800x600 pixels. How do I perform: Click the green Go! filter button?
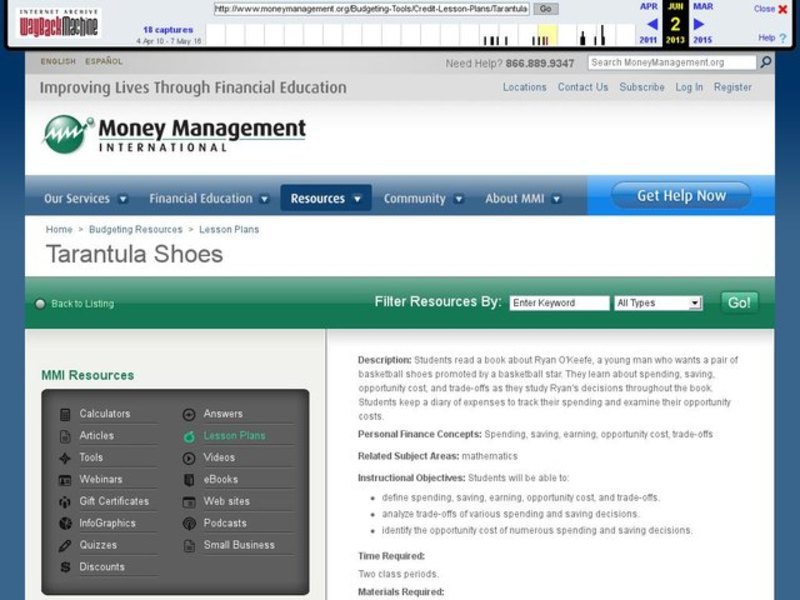739,303
